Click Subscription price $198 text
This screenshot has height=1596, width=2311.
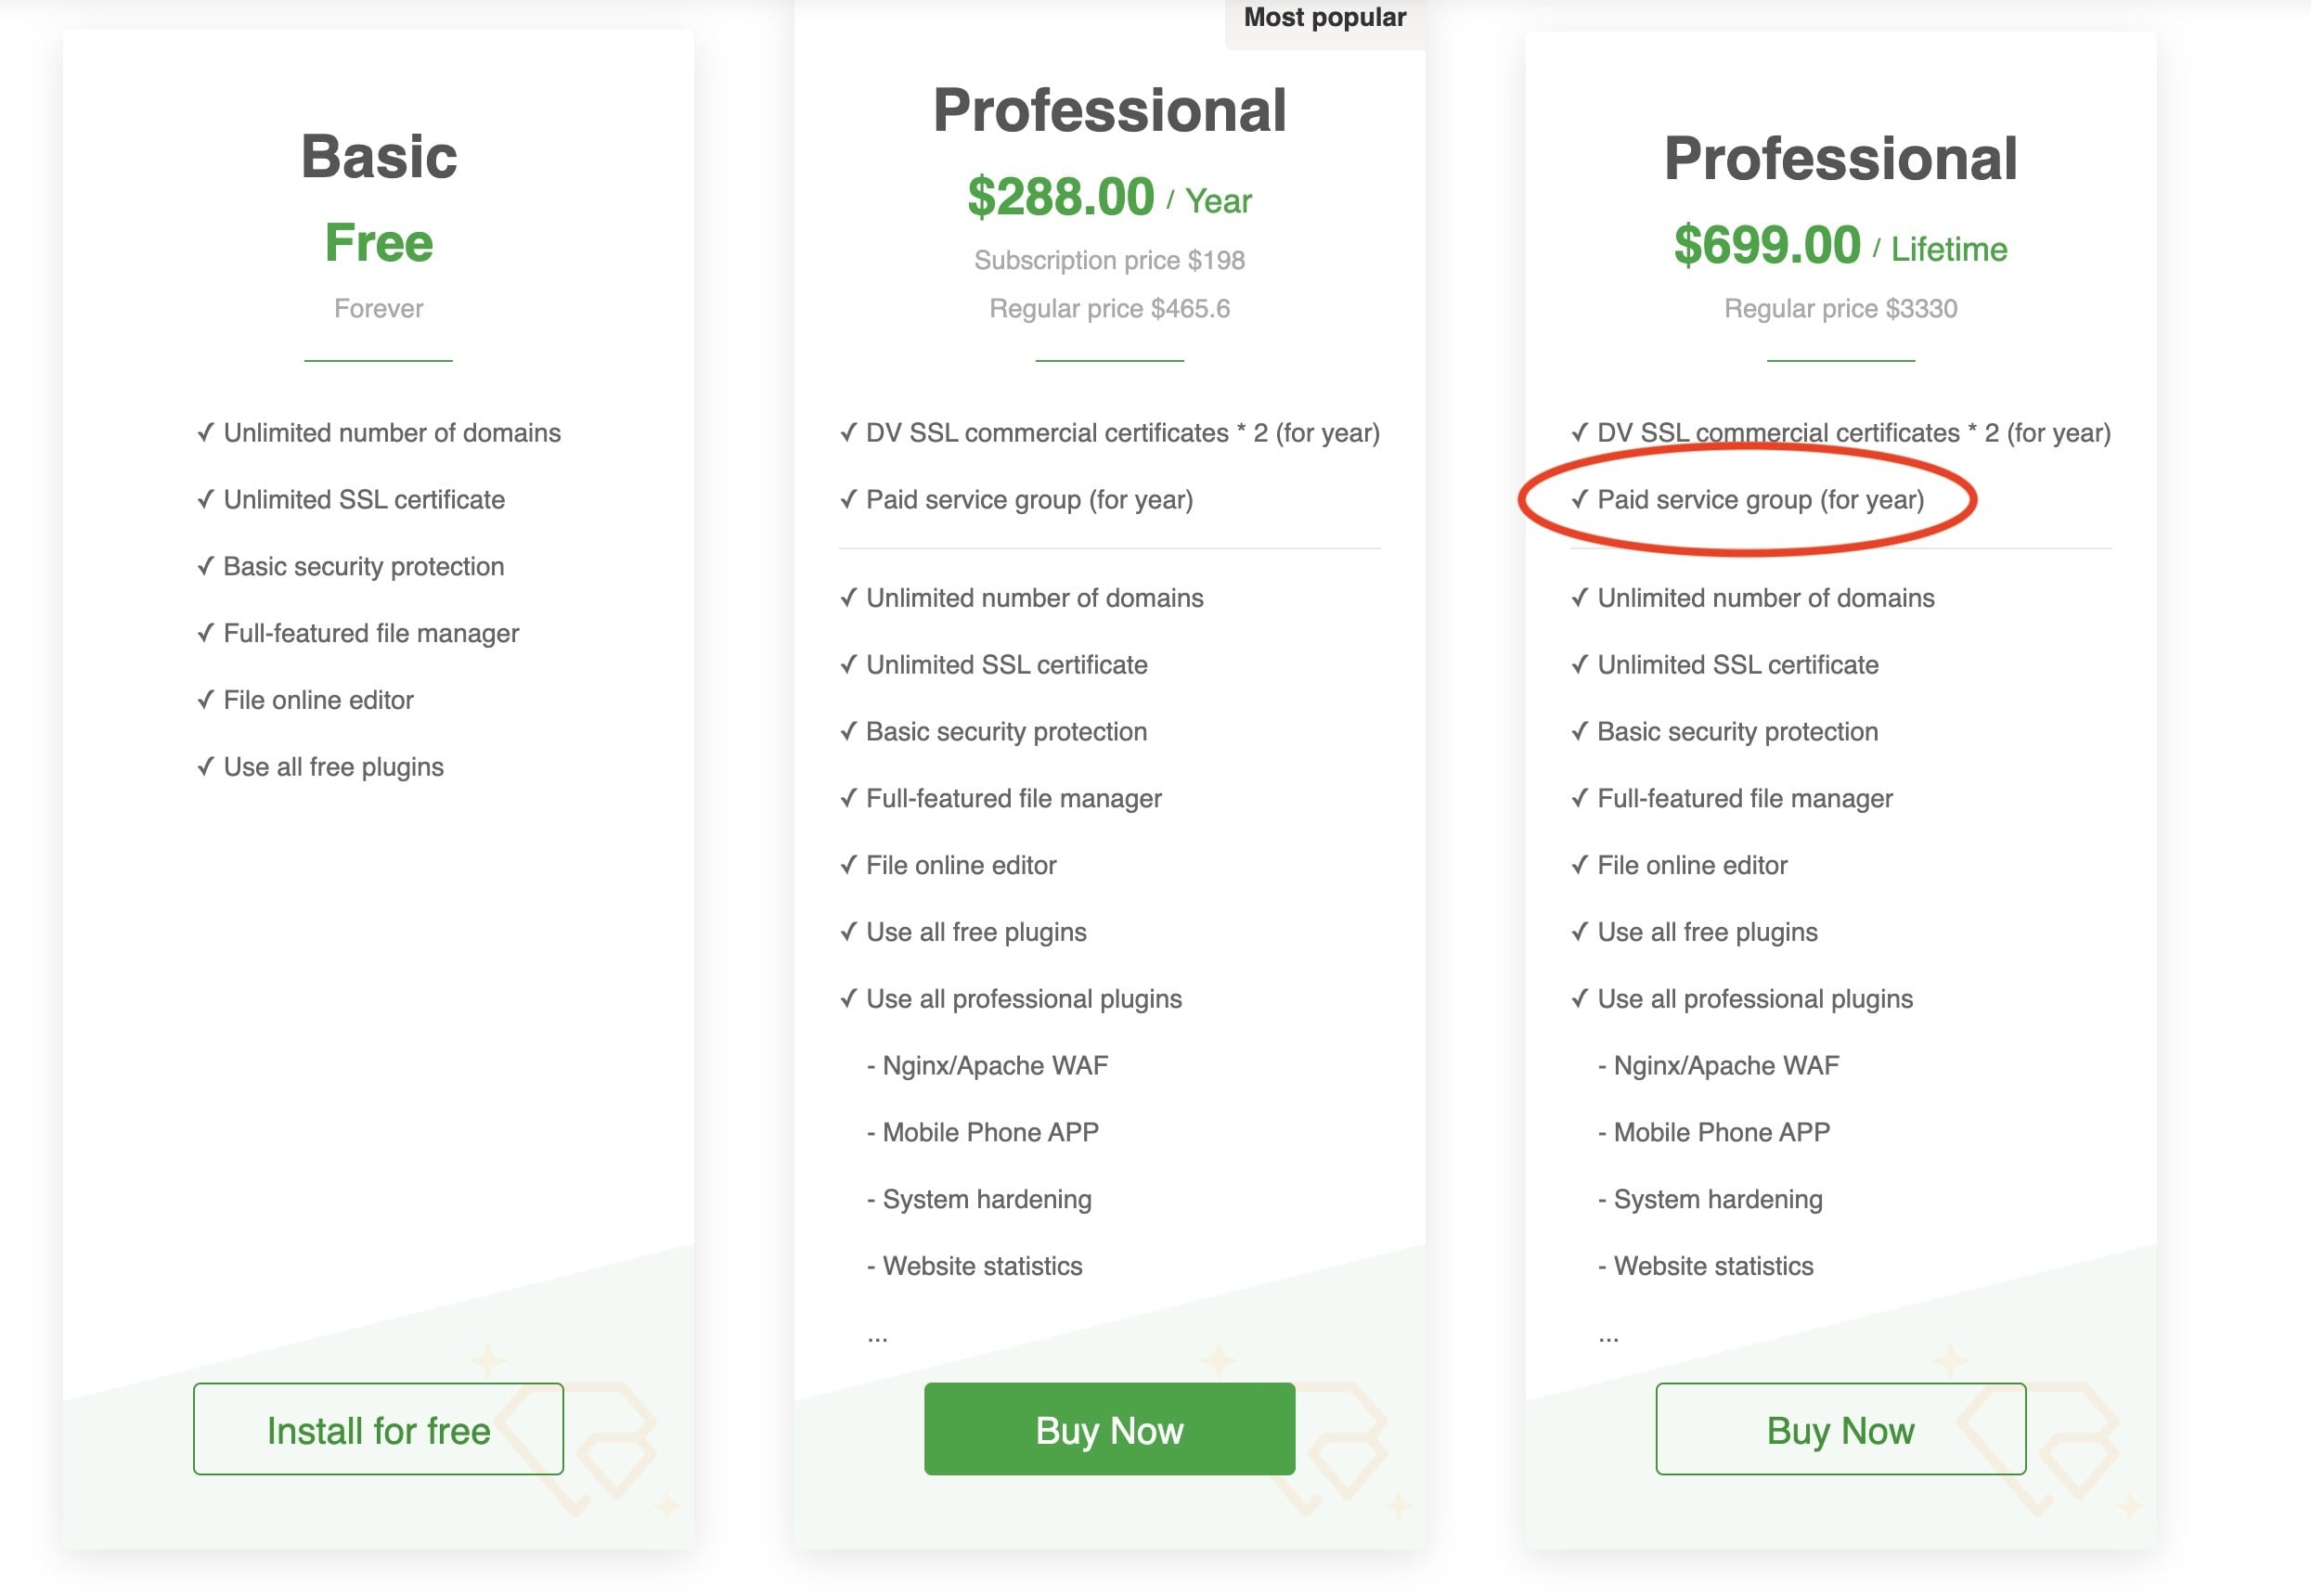point(1109,260)
